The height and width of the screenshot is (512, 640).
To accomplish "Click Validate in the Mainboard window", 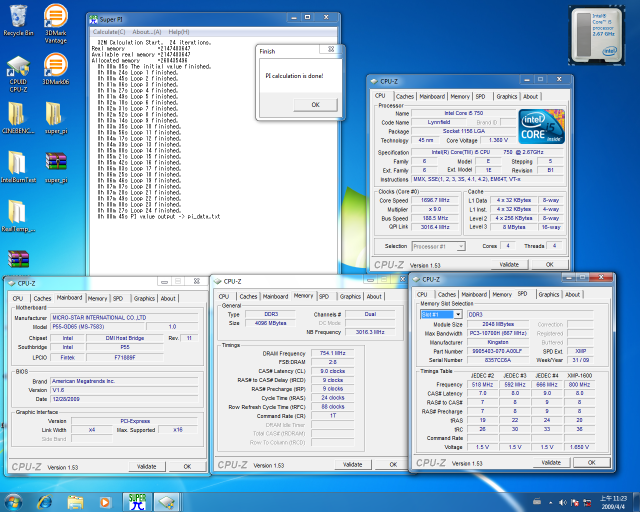I will pyautogui.click(x=147, y=466).
